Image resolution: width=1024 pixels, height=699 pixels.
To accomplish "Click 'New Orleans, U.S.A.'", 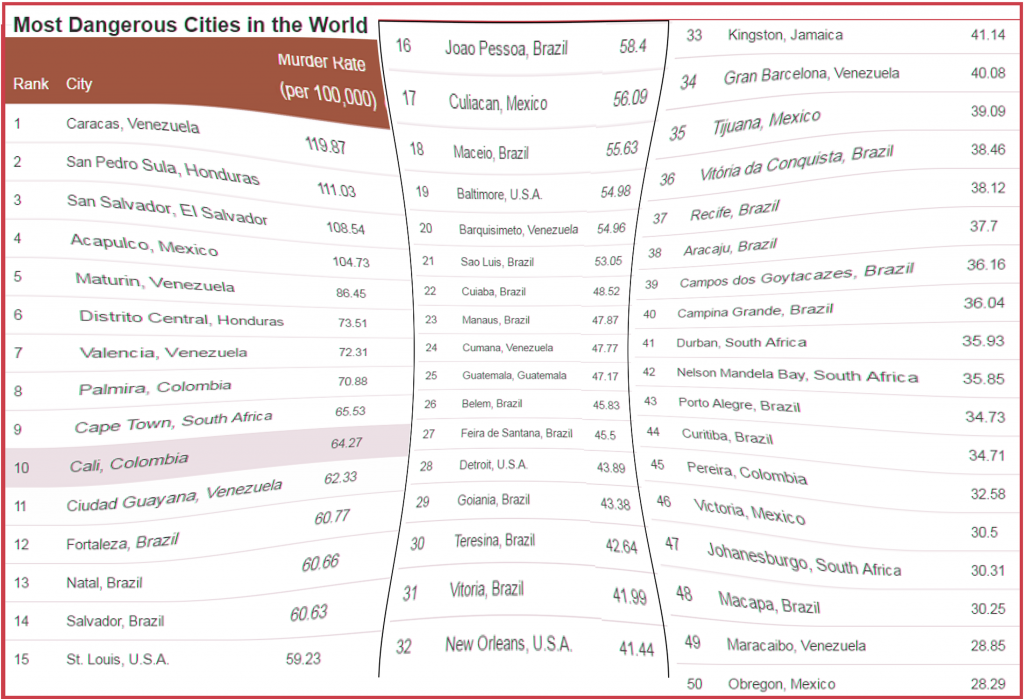I will coord(509,644).
